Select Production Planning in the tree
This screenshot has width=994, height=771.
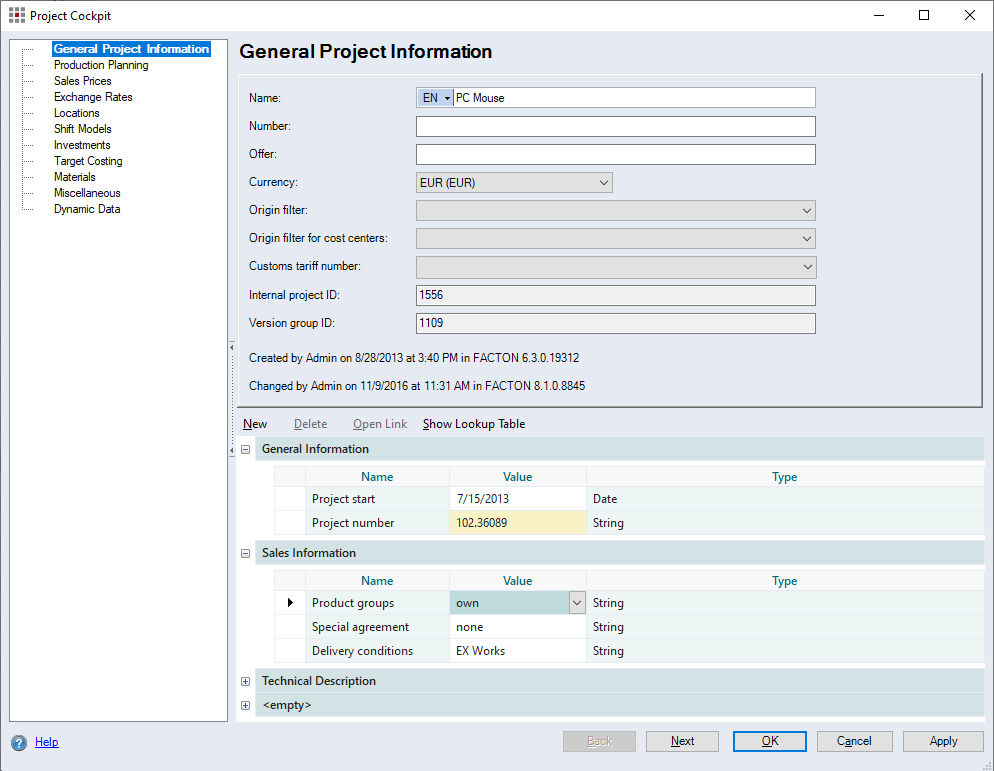tap(101, 65)
